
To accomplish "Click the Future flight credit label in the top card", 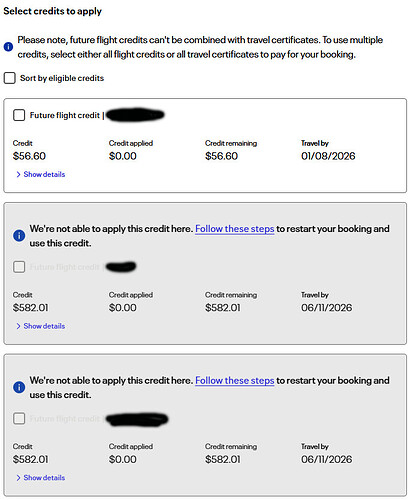I will click(x=65, y=115).
